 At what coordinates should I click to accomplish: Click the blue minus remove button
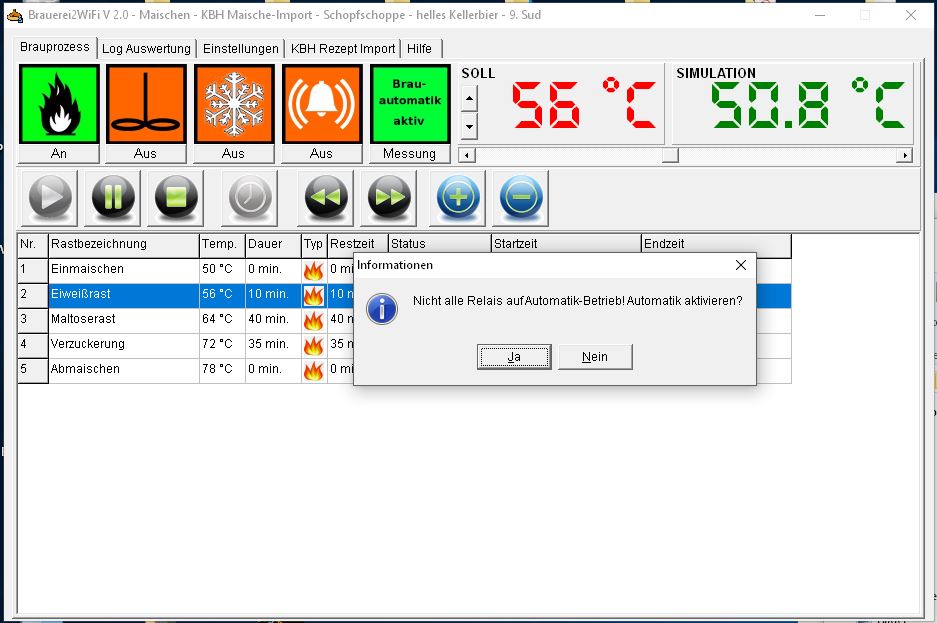coord(521,197)
